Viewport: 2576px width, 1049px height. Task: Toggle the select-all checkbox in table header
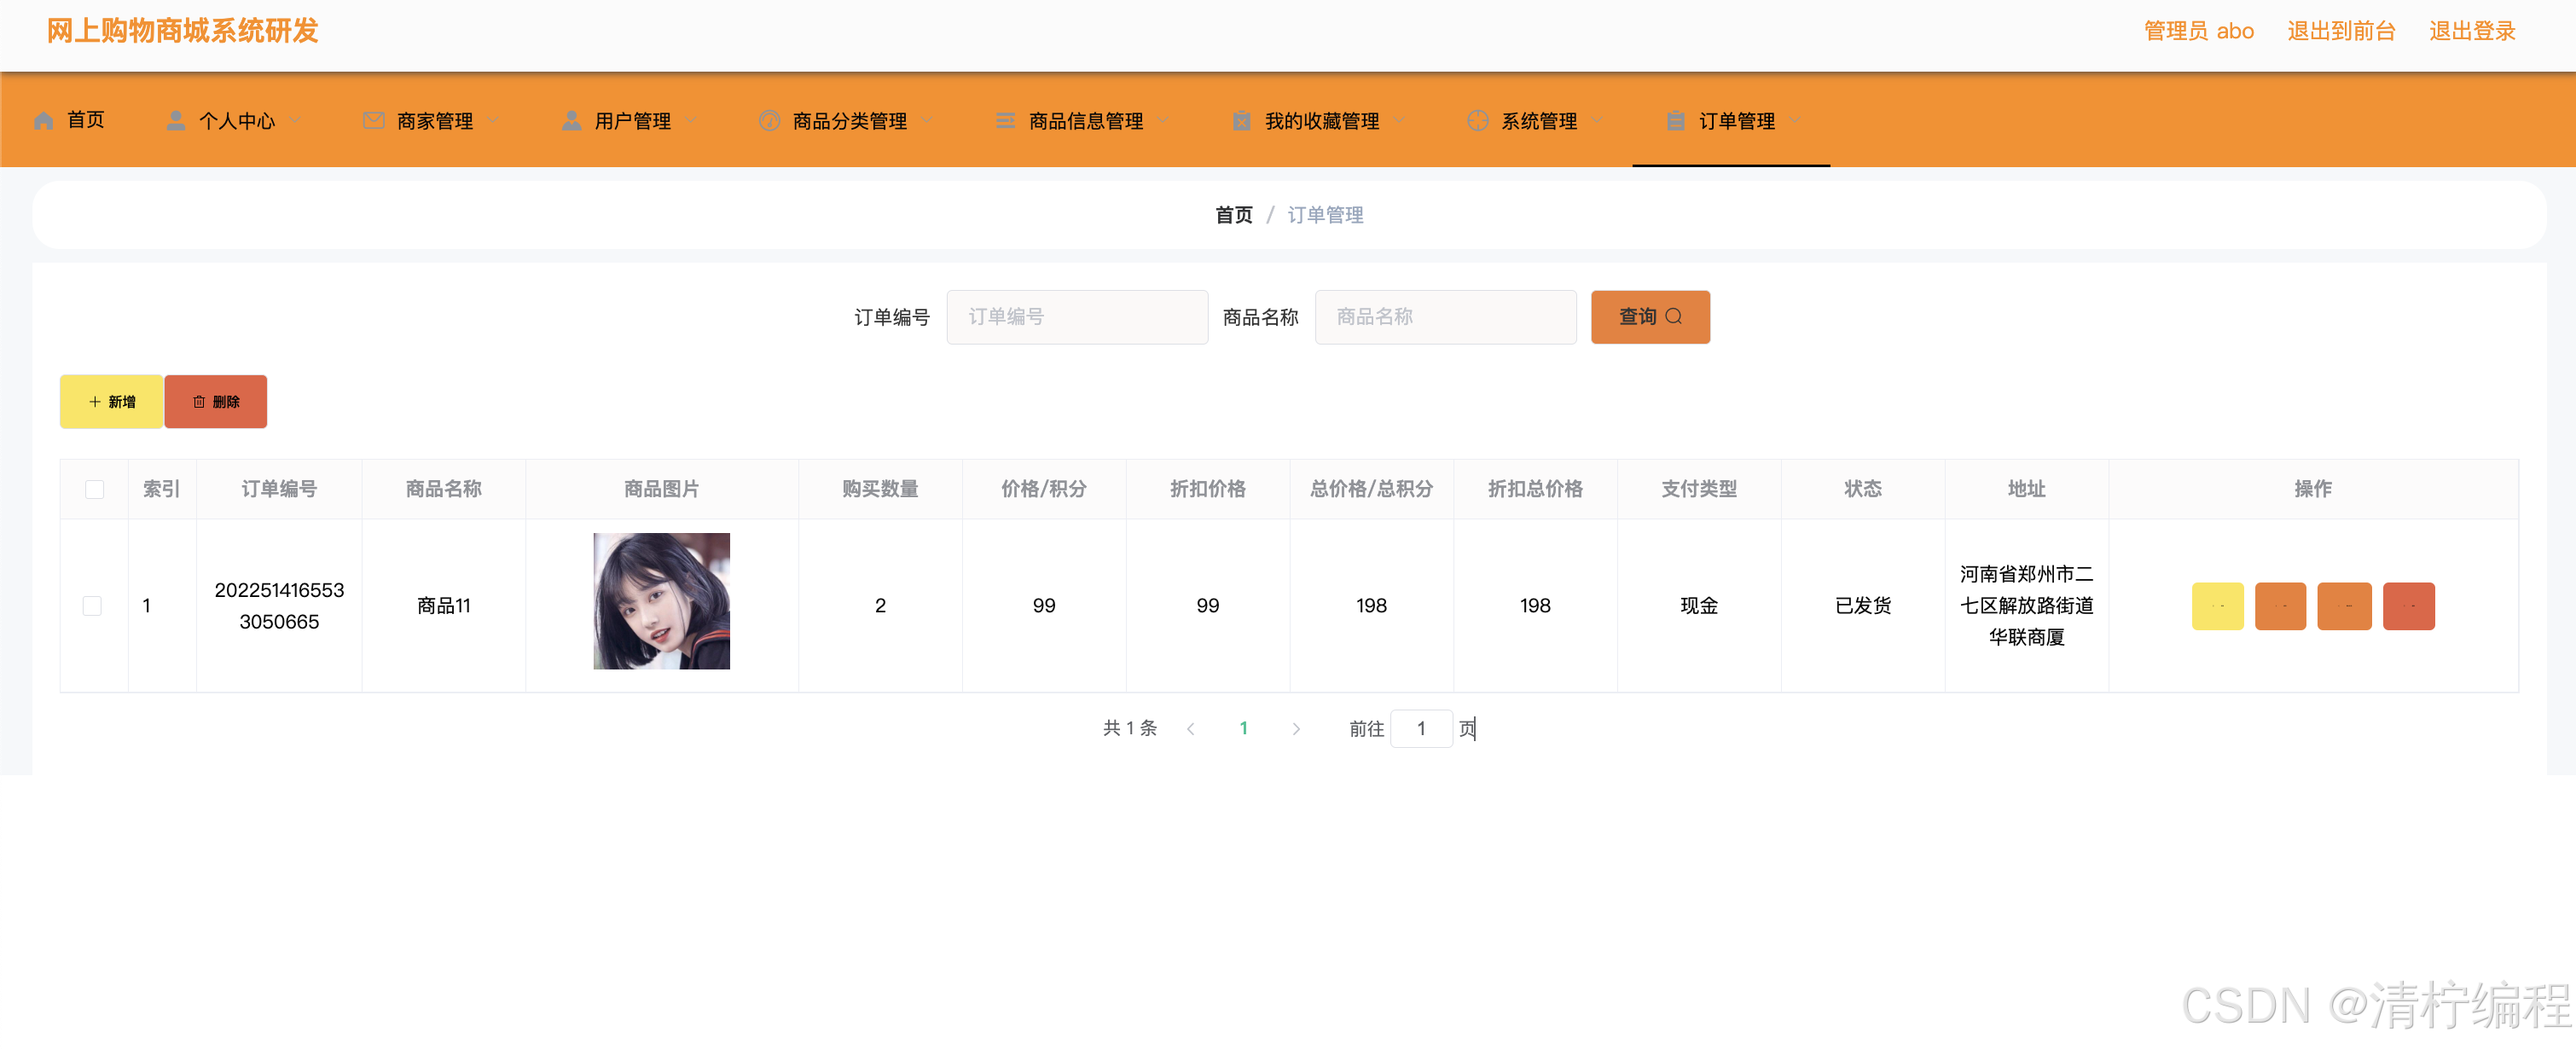tap(94, 489)
